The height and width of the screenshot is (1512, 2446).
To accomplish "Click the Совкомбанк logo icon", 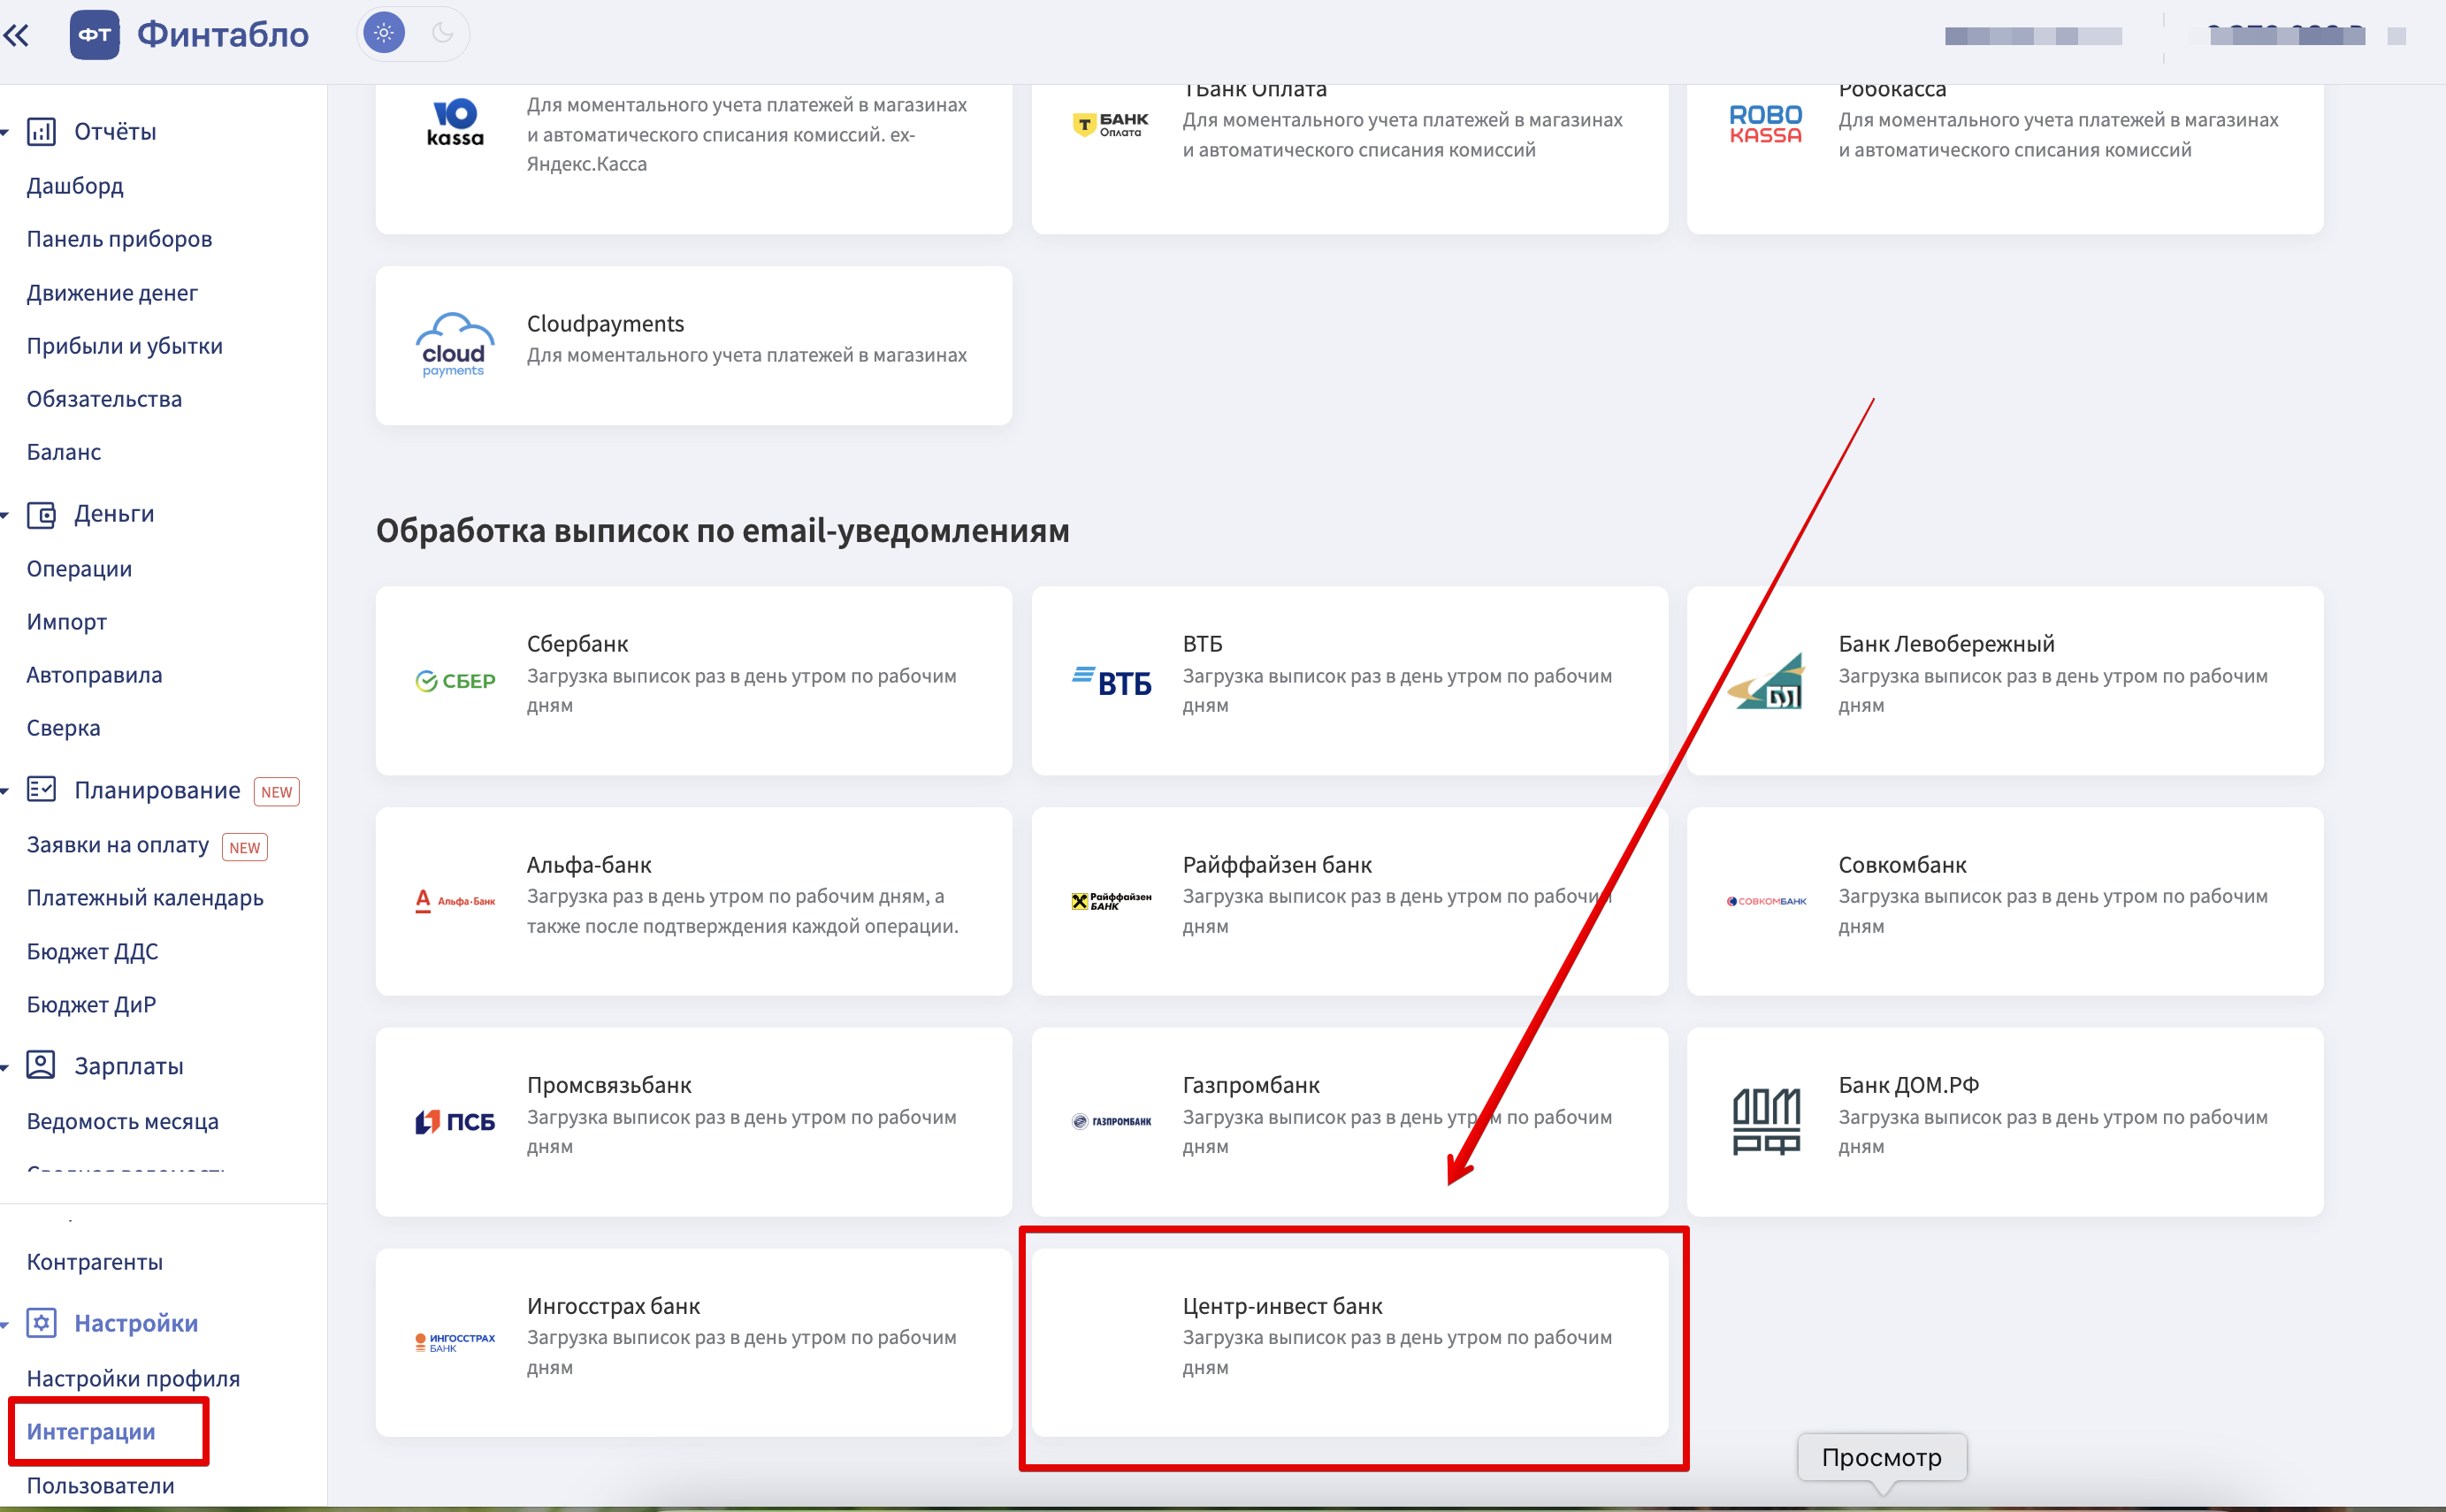I will pyautogui.click(x=1766, y=901).
